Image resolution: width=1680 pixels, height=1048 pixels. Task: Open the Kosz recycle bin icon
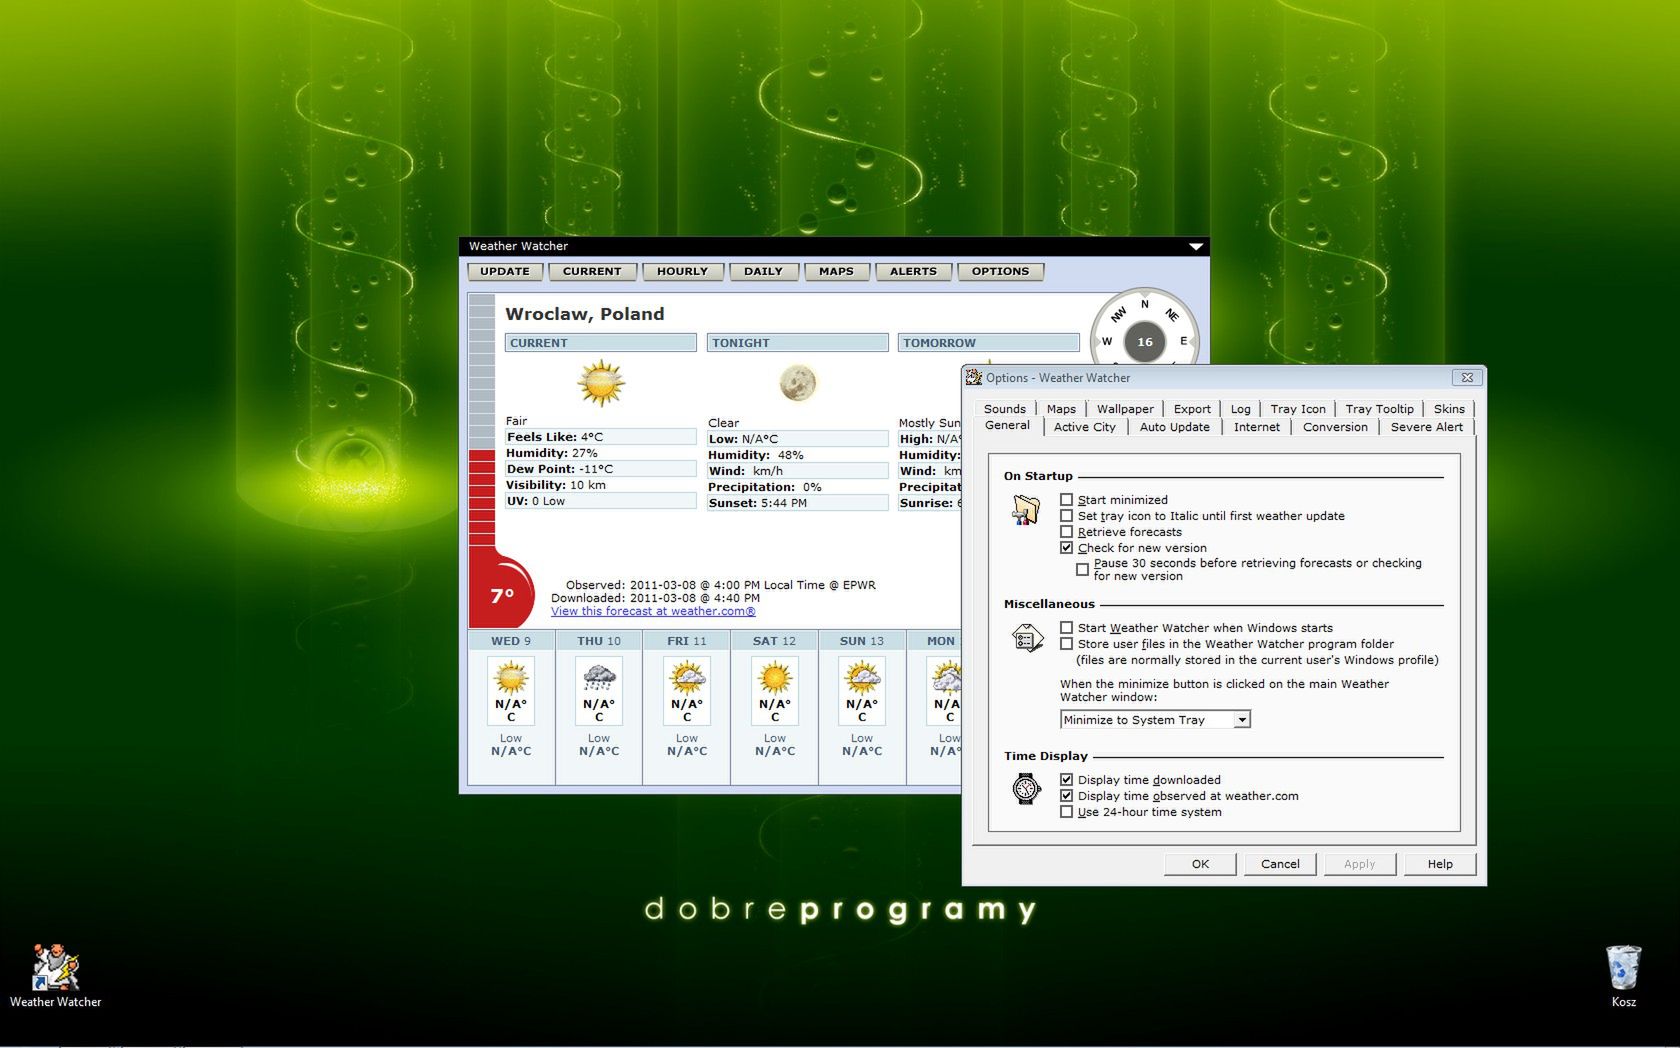tap(1623, 976)
